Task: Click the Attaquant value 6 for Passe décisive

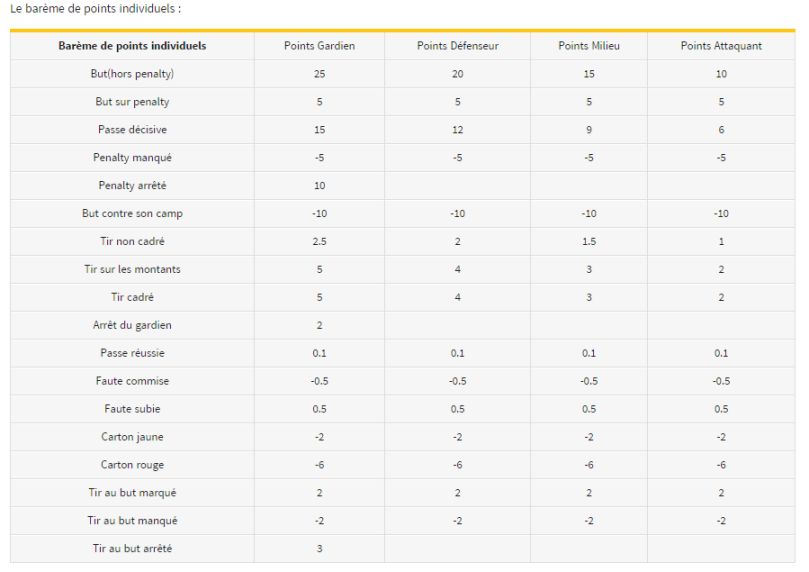Action: click(x=721, y=129)
